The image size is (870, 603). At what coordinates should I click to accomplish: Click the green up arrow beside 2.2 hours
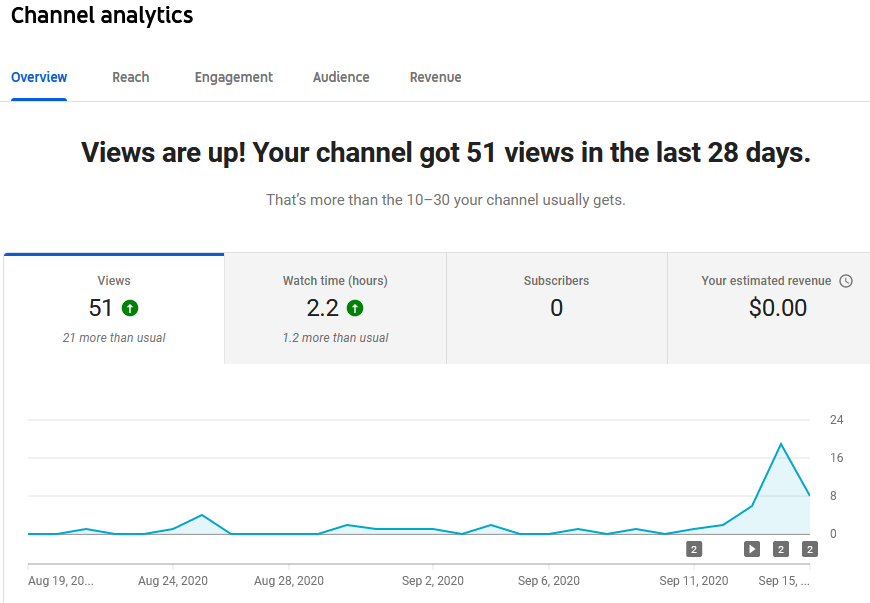(x=355, y=308)
